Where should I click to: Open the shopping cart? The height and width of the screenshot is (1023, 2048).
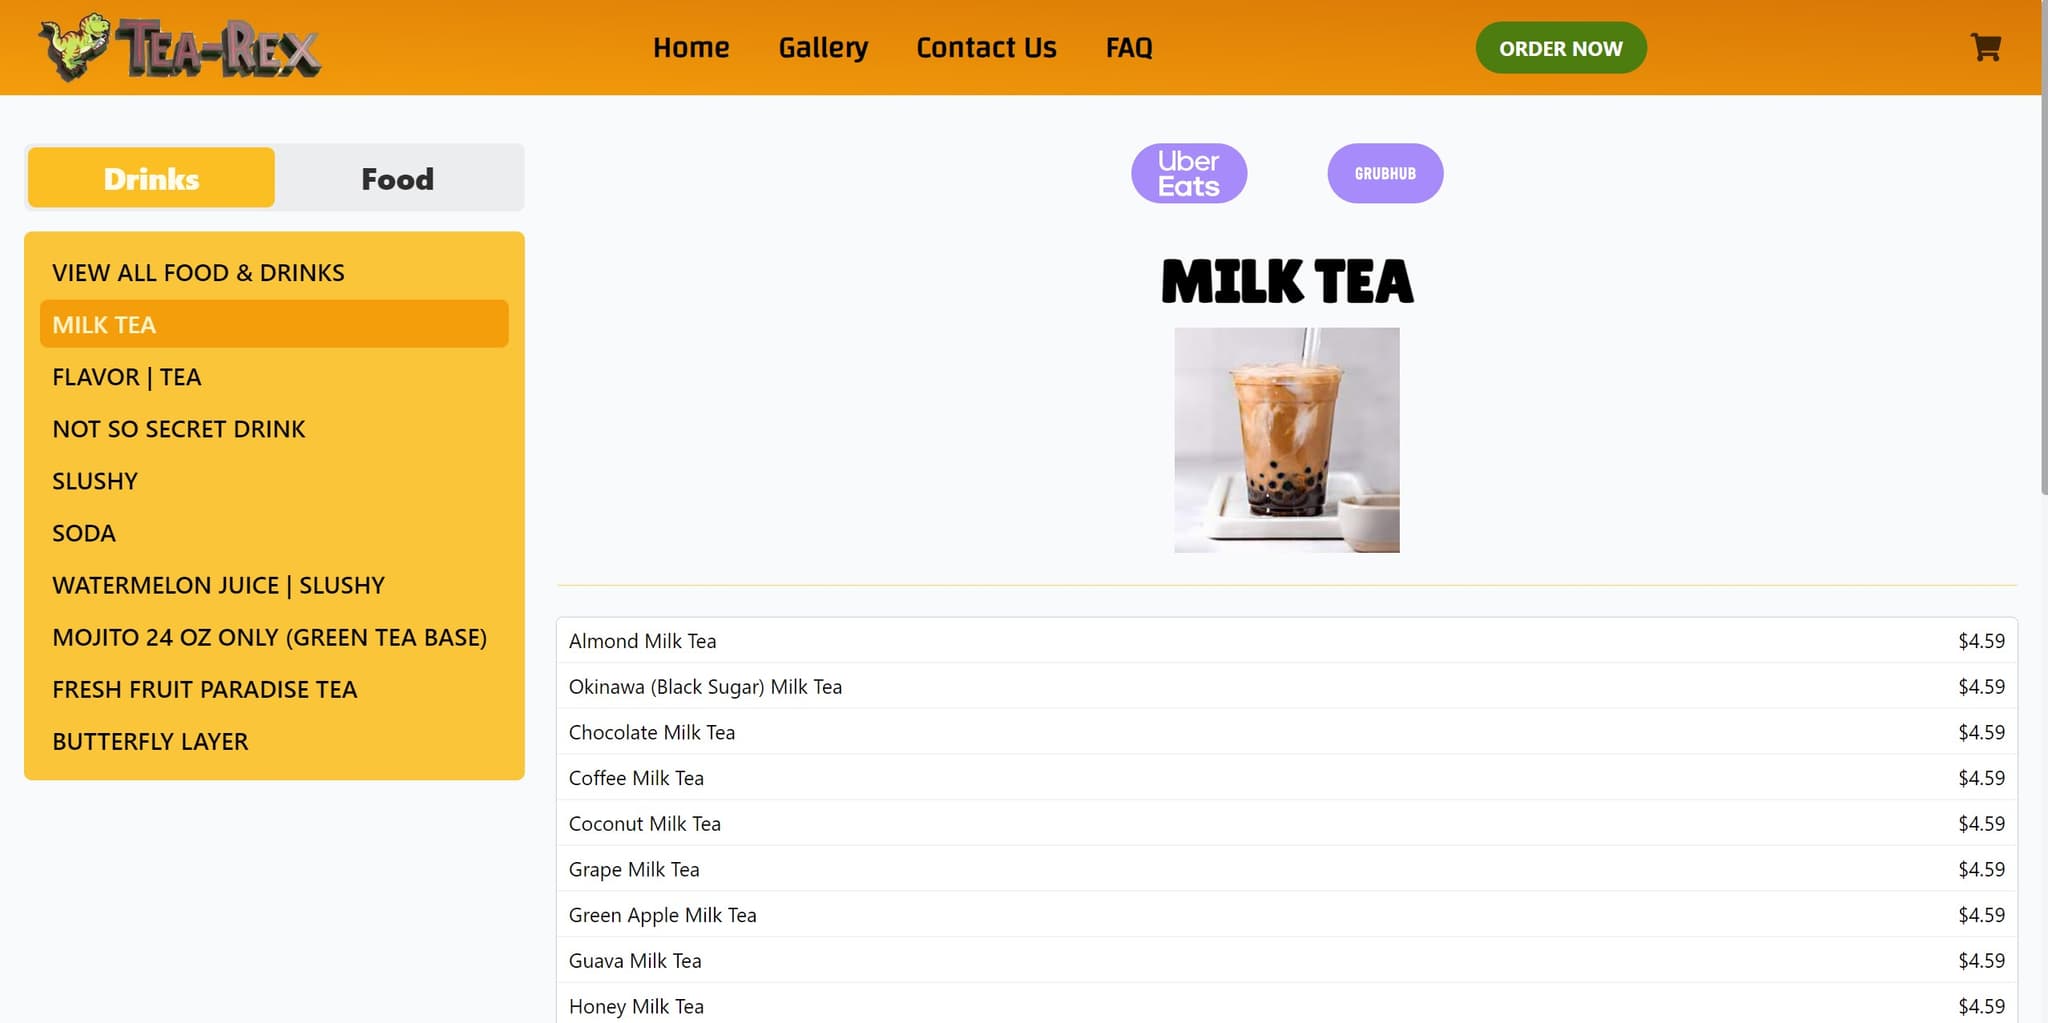coord(1986,47)
